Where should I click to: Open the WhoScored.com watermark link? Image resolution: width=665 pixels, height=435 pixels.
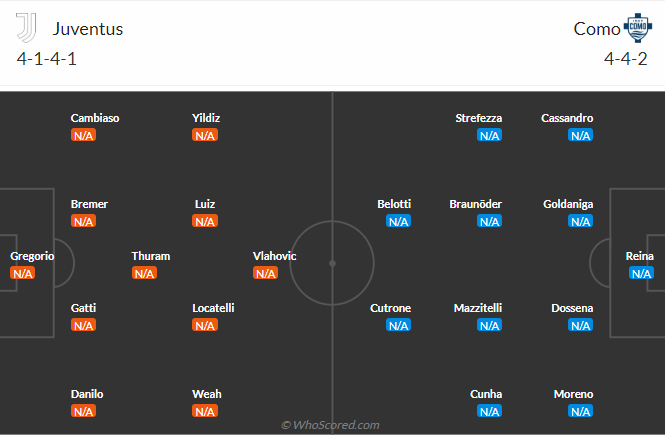point(332,425)
